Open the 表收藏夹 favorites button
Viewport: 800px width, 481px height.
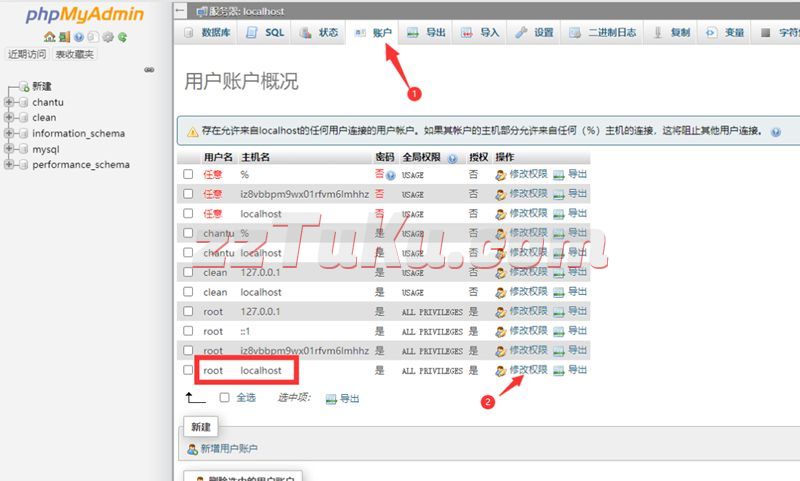(x=74, y=54)
